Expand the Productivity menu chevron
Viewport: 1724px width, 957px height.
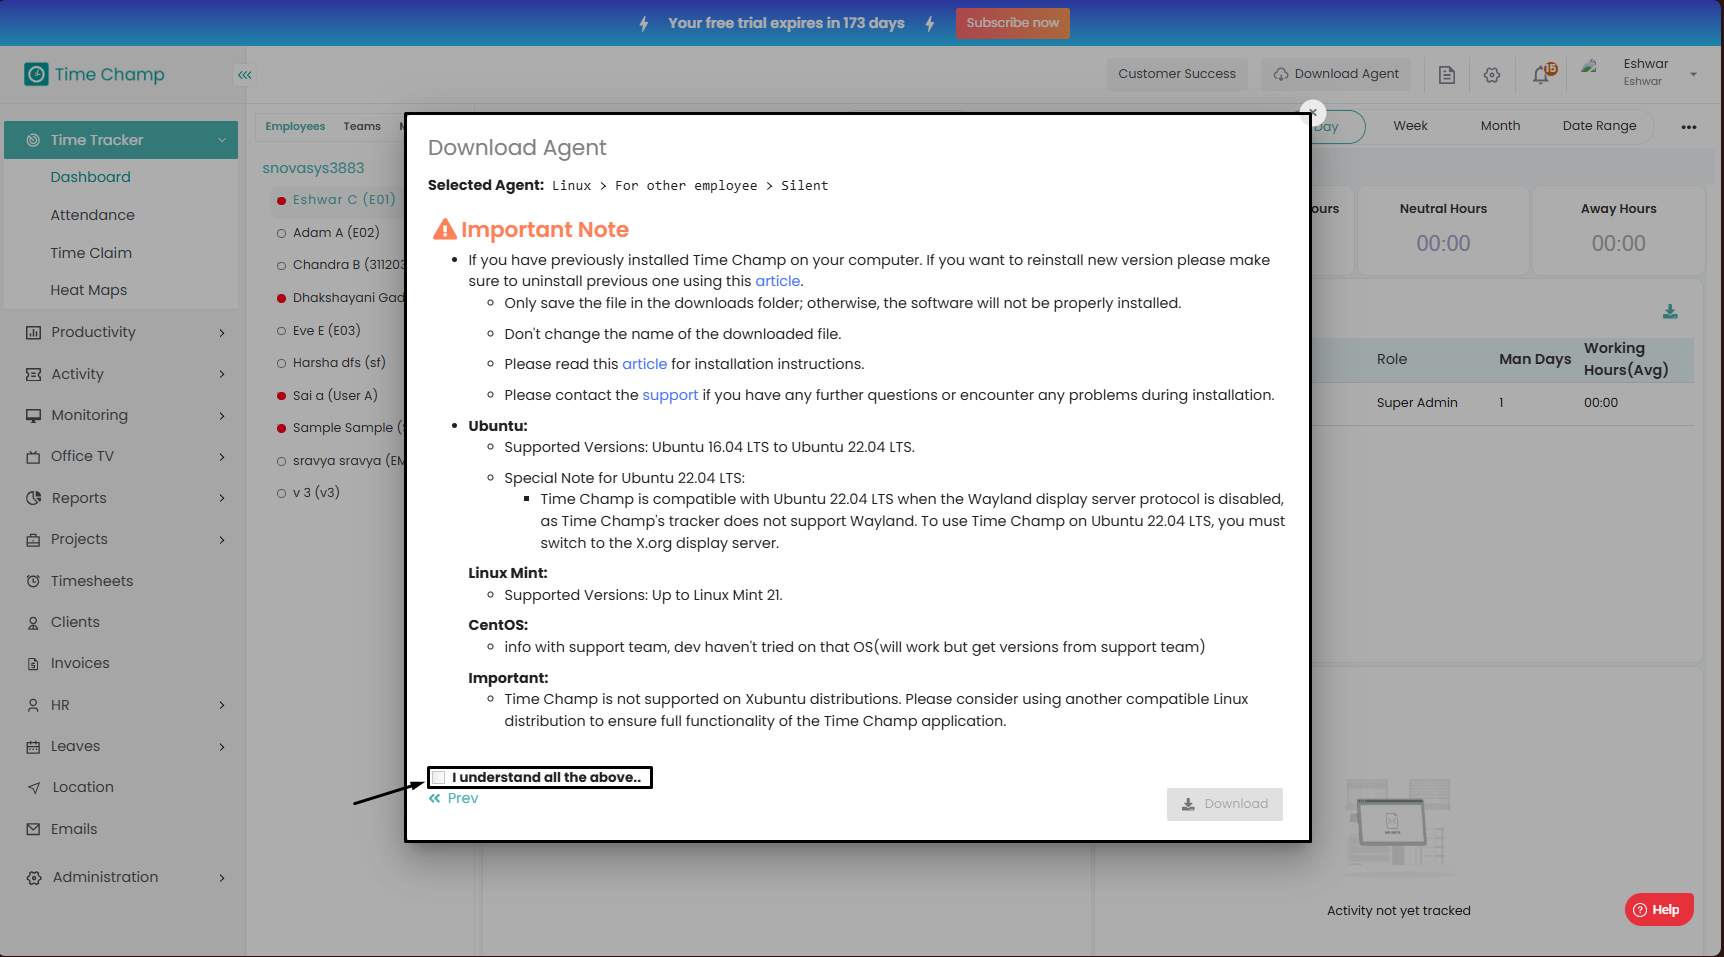coord(222,333)
